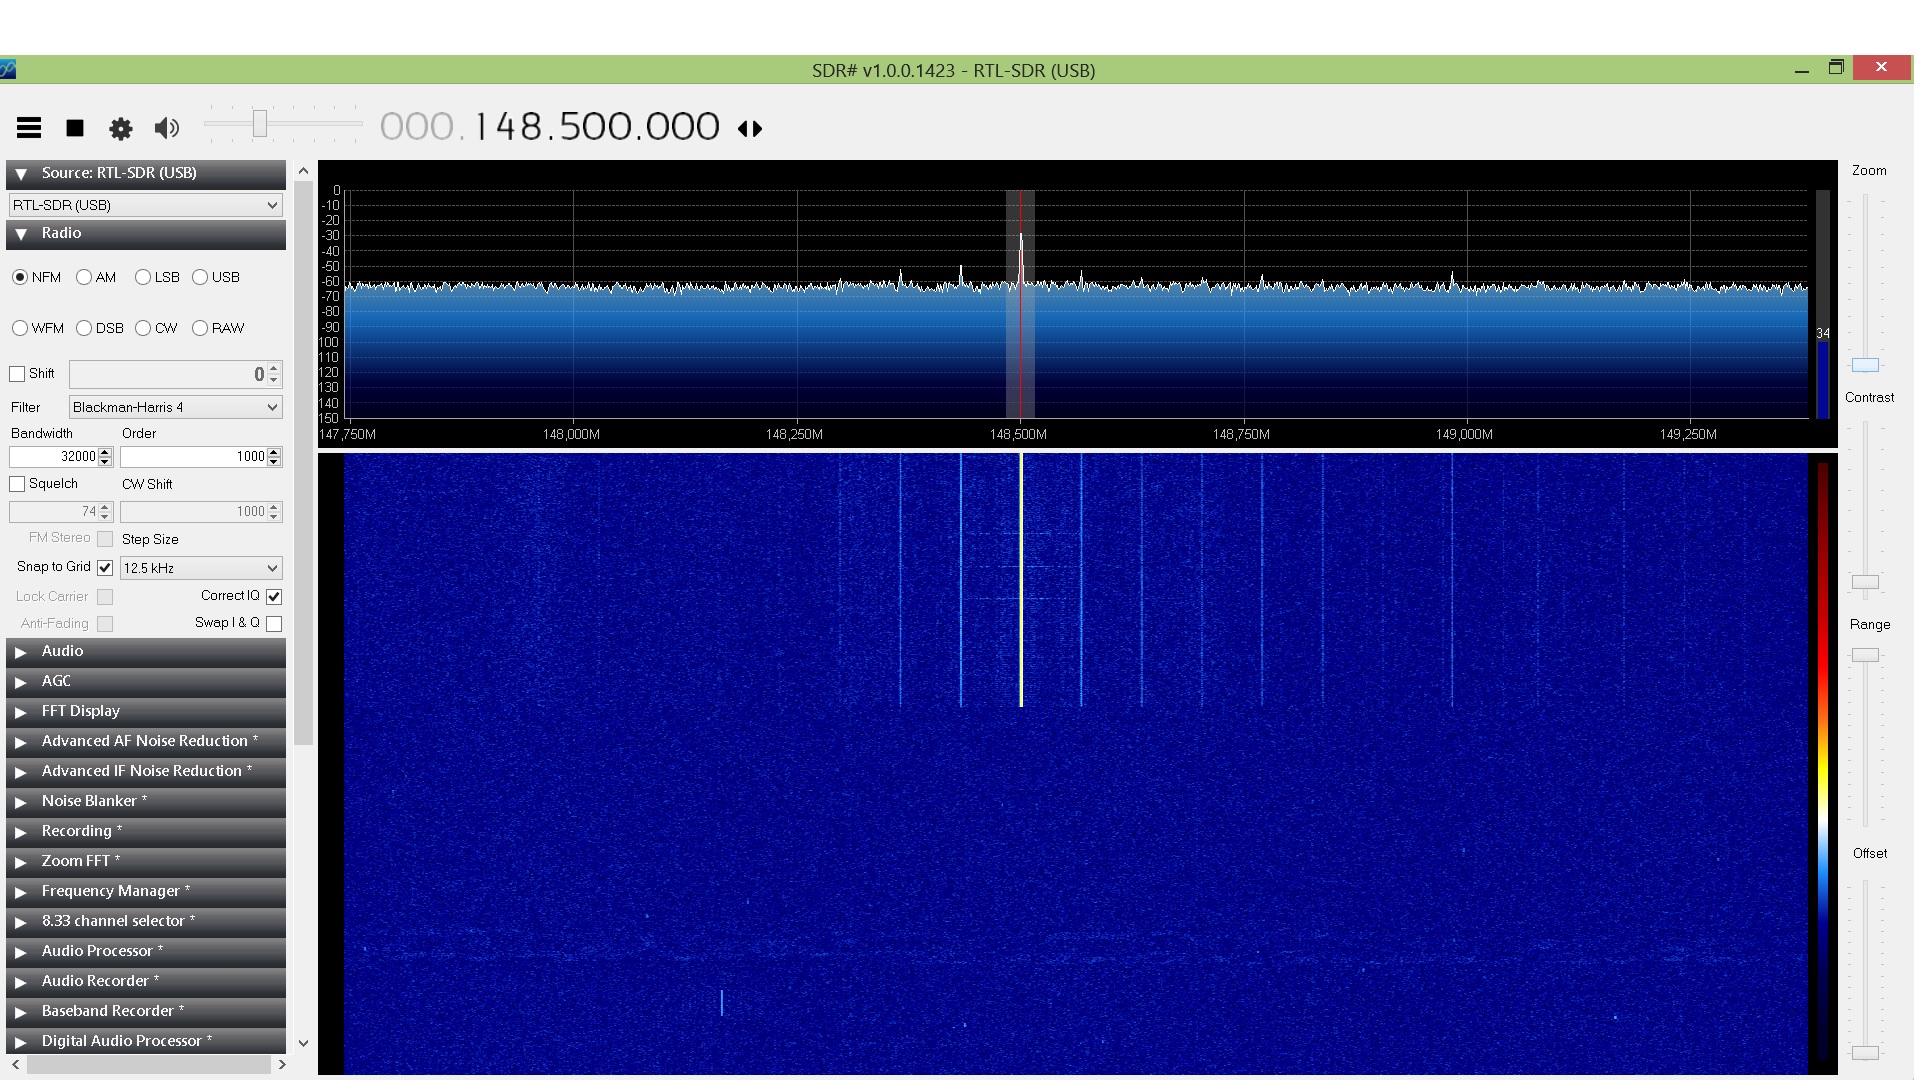Viewport: 1920px width, 1080px height.
Task: Expand Advanced AF Noise Reduction panel
Action: [146, 742]
